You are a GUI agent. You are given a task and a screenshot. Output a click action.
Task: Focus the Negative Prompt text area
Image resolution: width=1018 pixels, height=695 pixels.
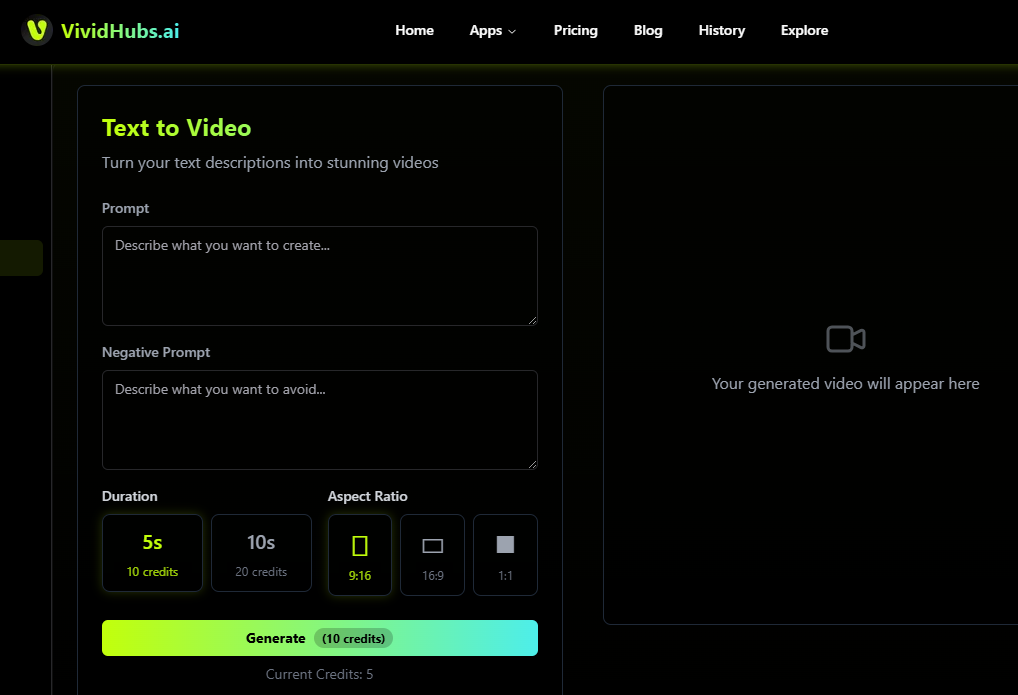pos(319,419)
